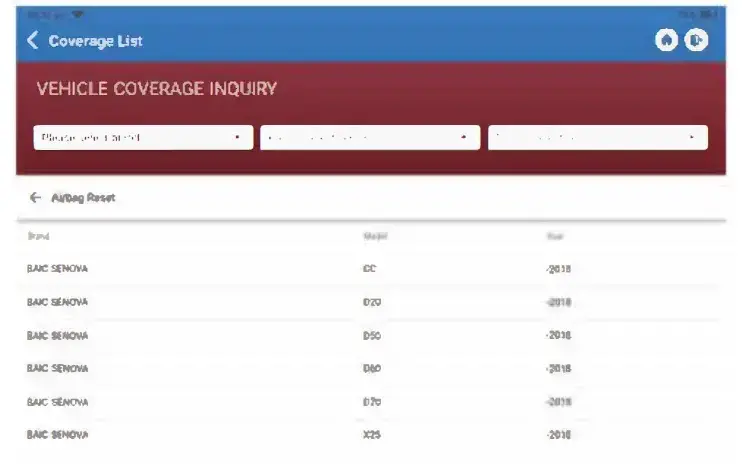Viewport: 742px width, 471px height.
Task: Select the Coverage List title text
Action: pos(96,41)
